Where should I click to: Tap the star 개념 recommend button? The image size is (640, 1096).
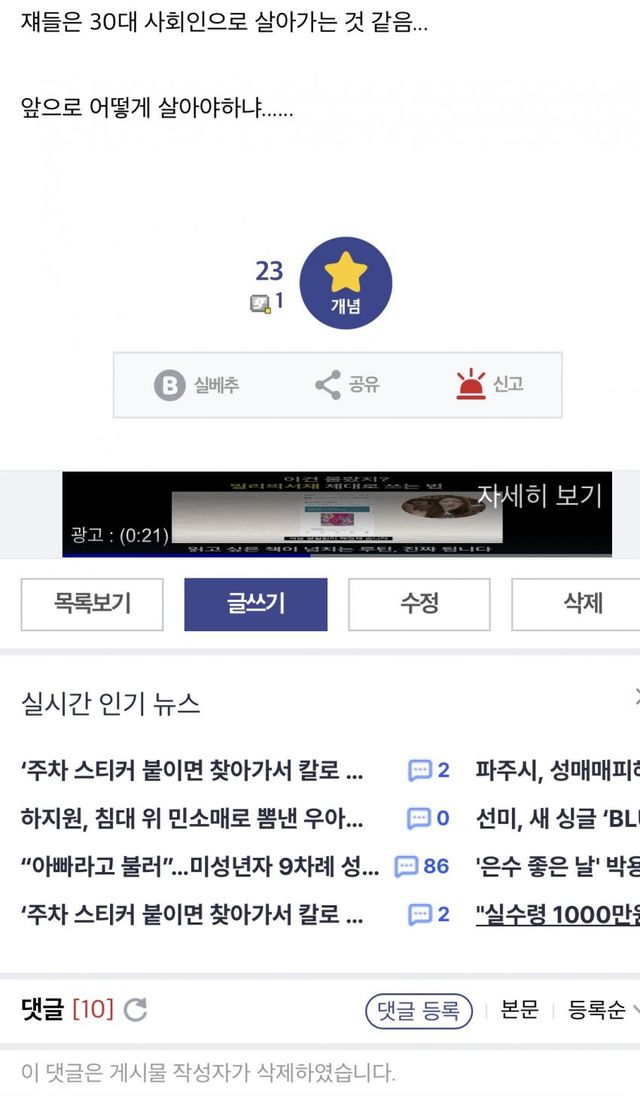(x=346, y=283)
